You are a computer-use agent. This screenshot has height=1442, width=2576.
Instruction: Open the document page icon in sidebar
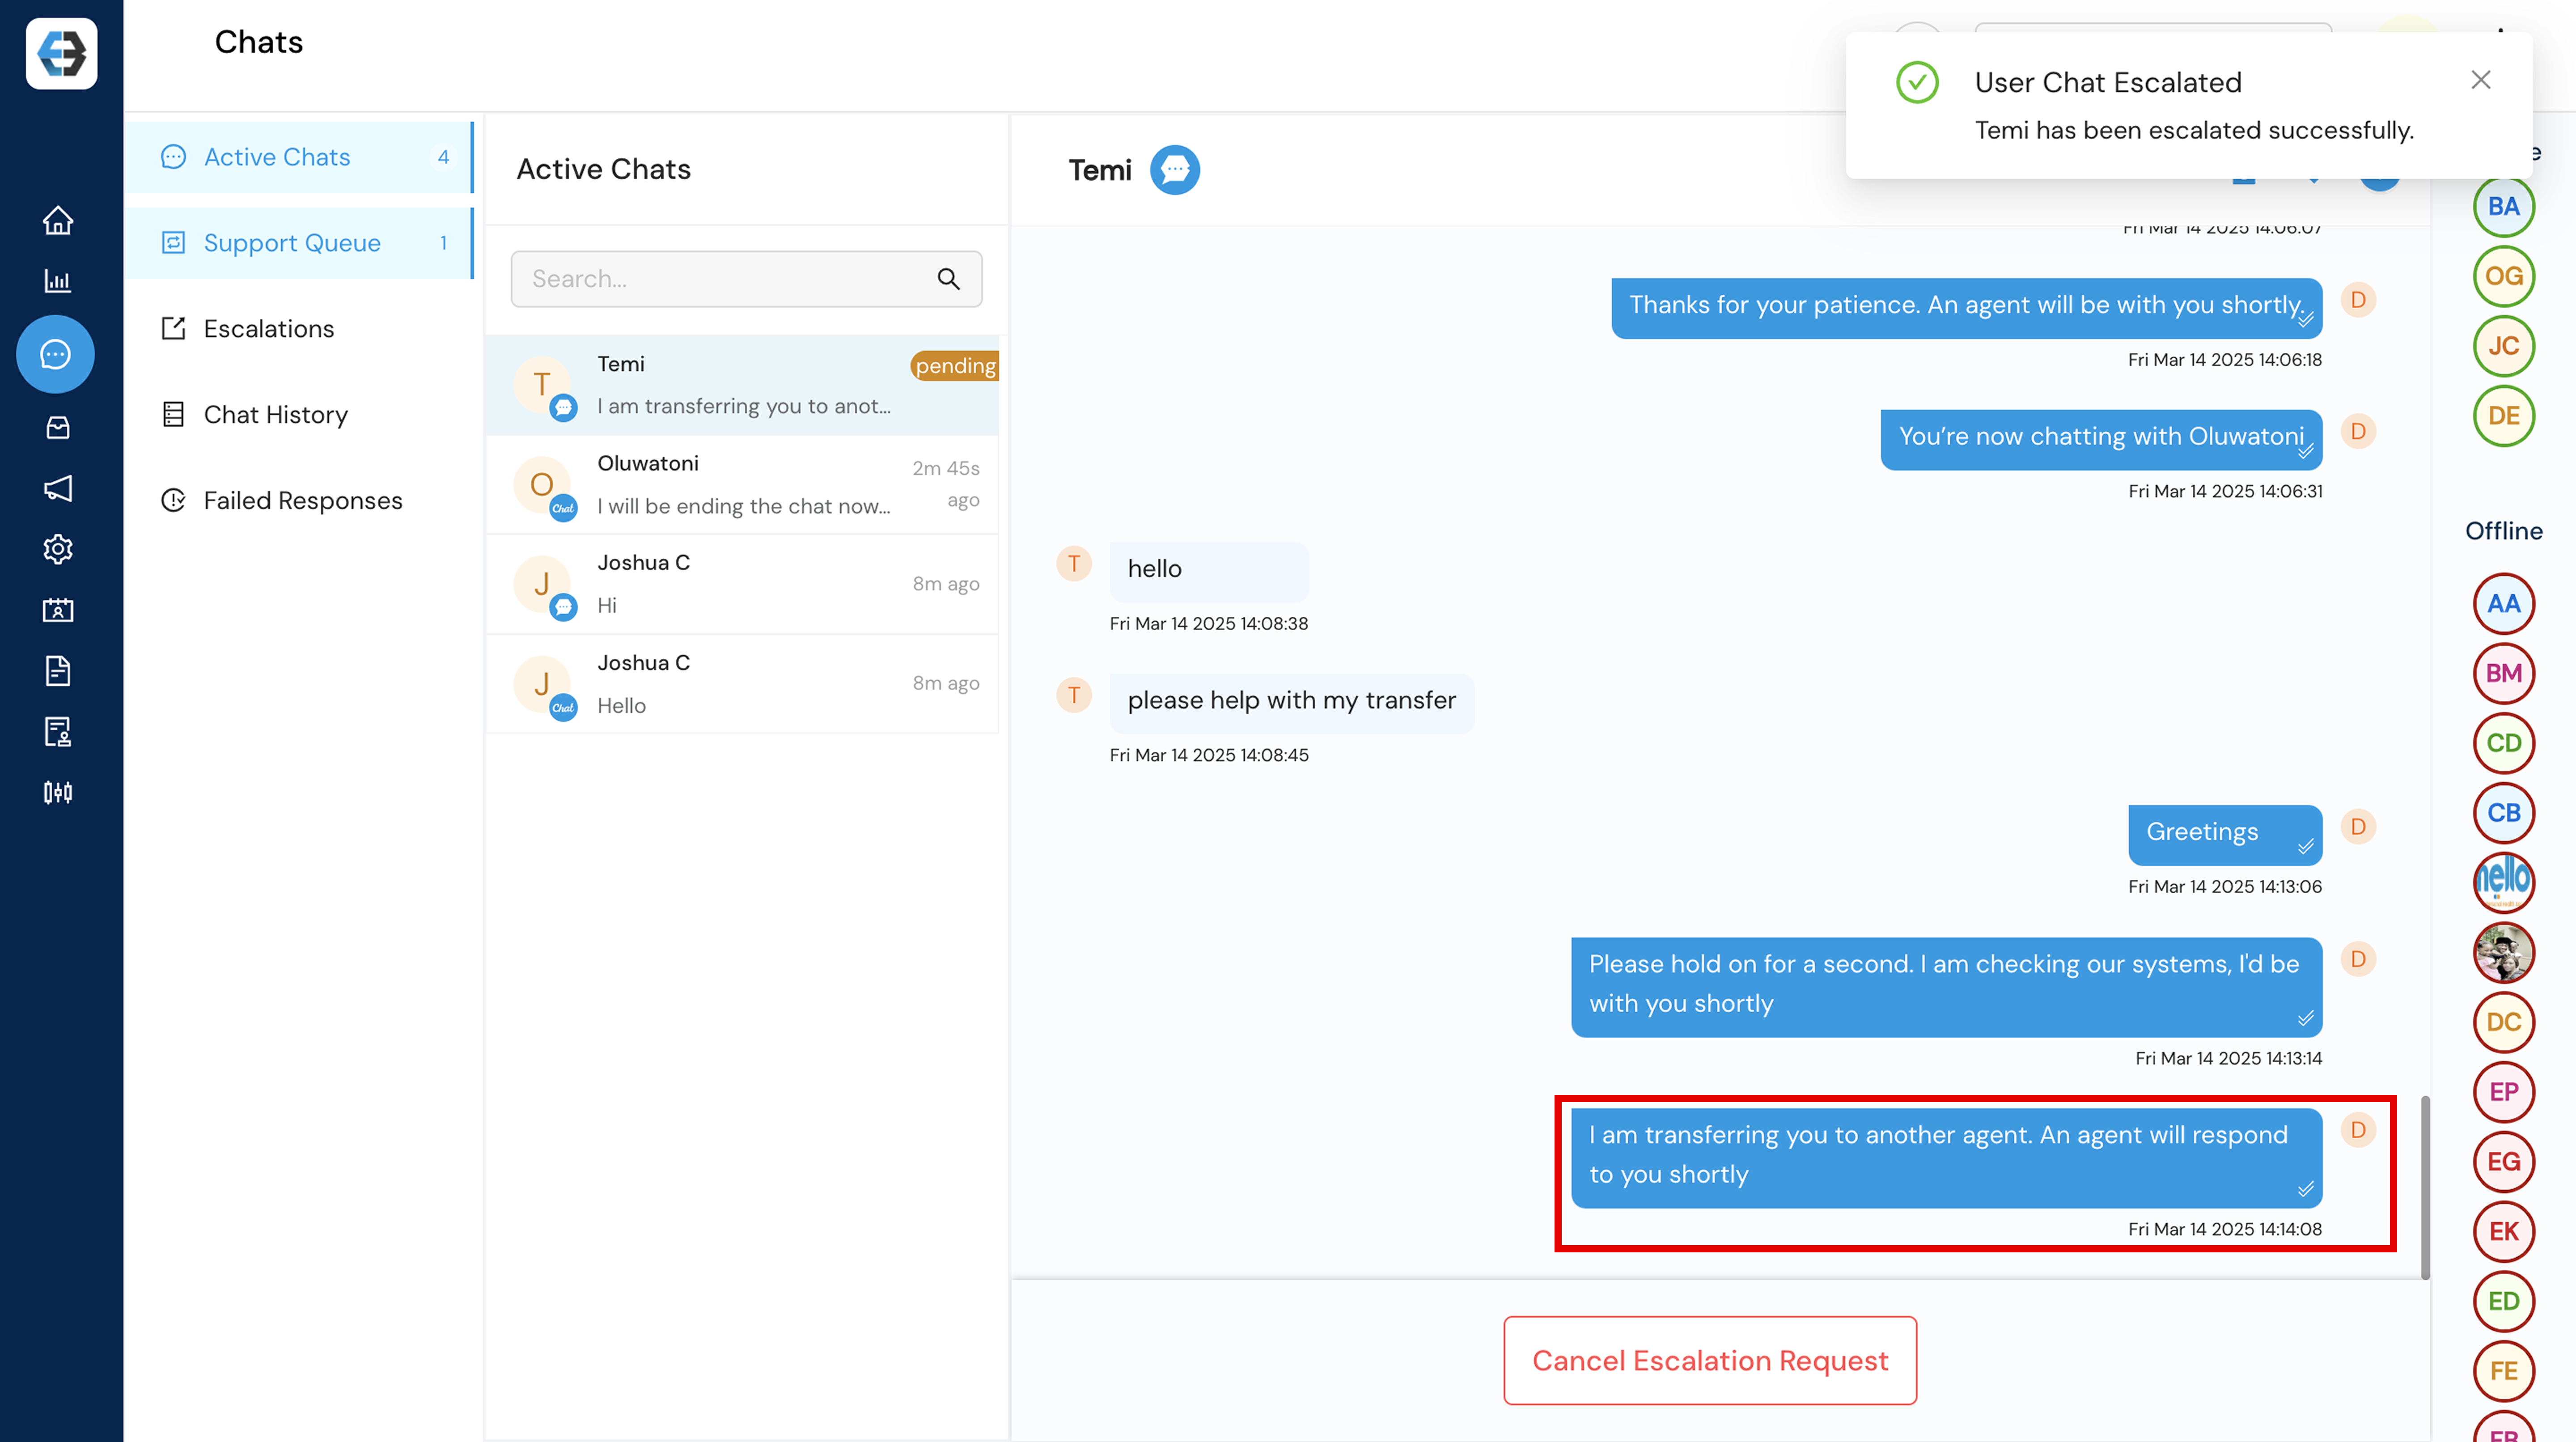coord(58,671)
